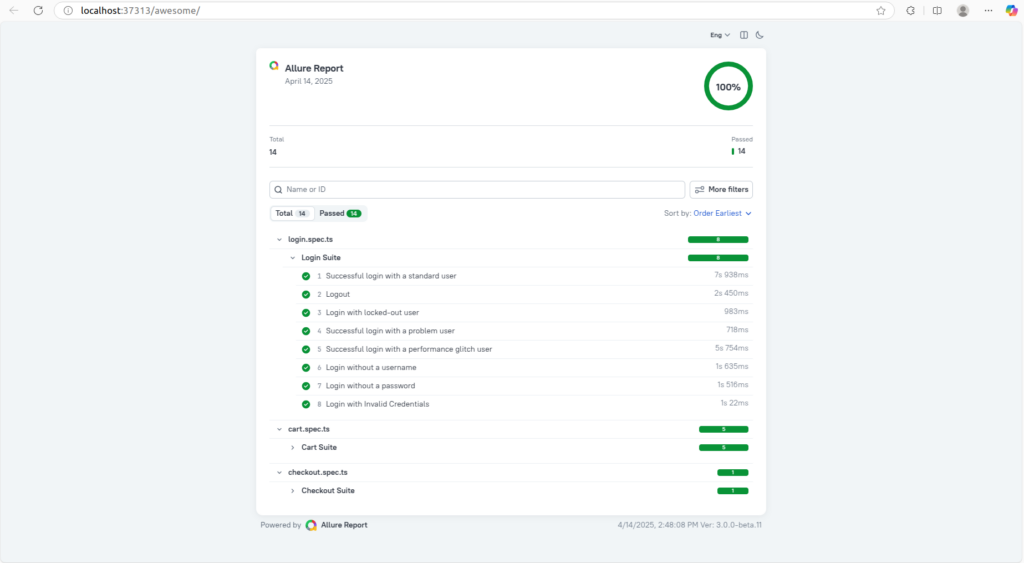Click the Name or ID search field

click(x=477, y=189)
